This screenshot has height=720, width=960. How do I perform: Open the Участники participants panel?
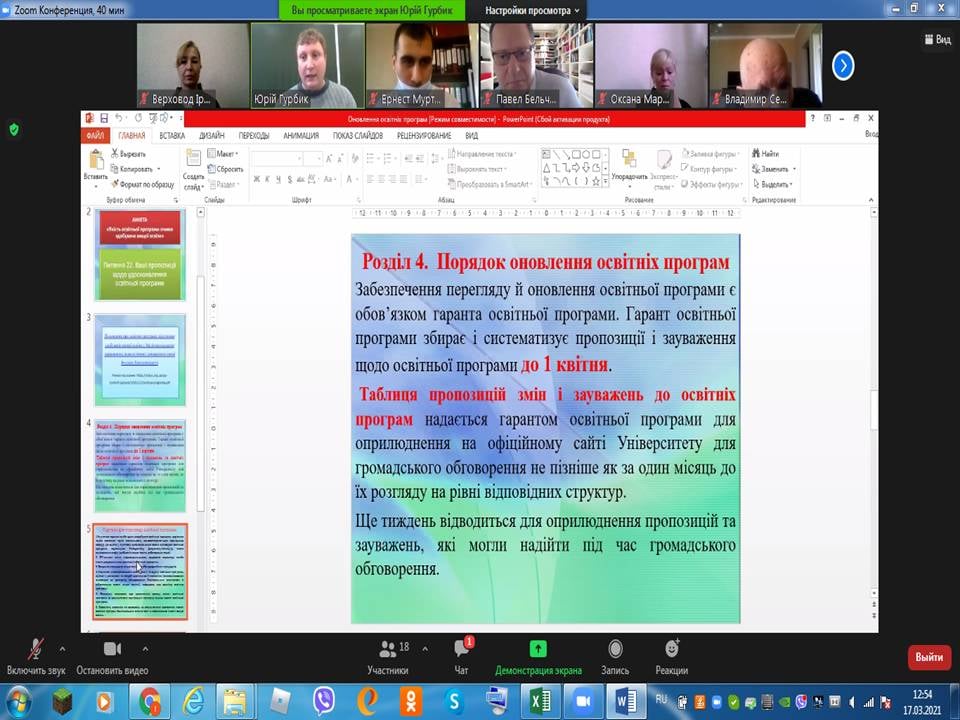(387, 650)
